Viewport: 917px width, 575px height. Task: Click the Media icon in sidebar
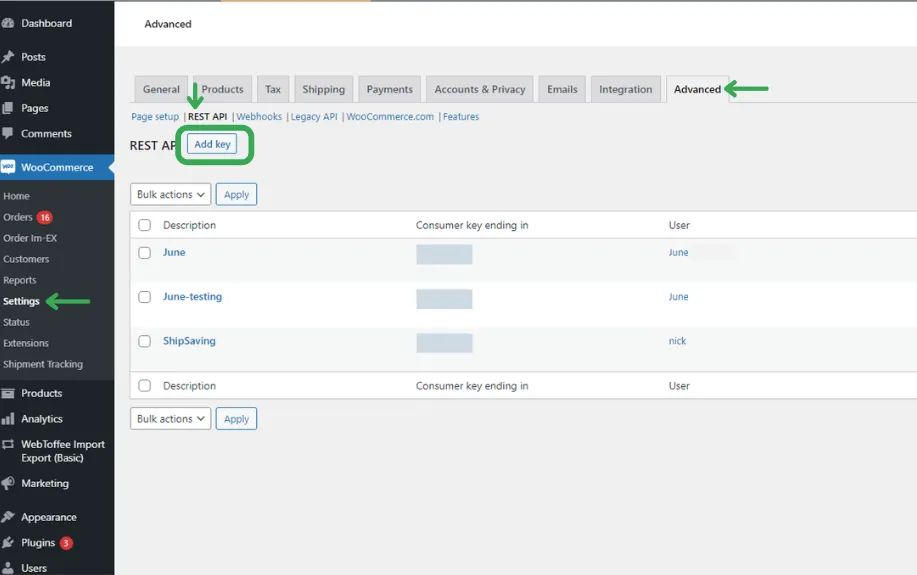click(x=8, y=82)
